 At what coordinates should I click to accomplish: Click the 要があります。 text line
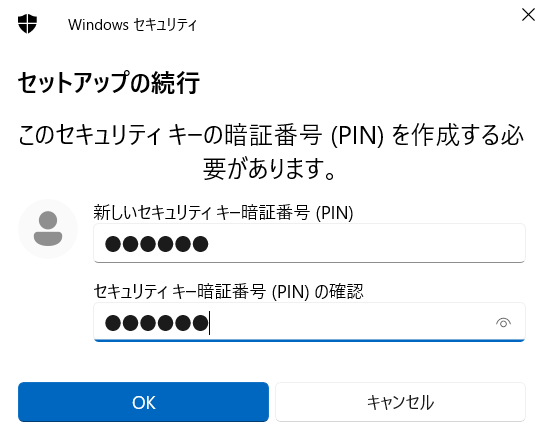tap(269, 169)
